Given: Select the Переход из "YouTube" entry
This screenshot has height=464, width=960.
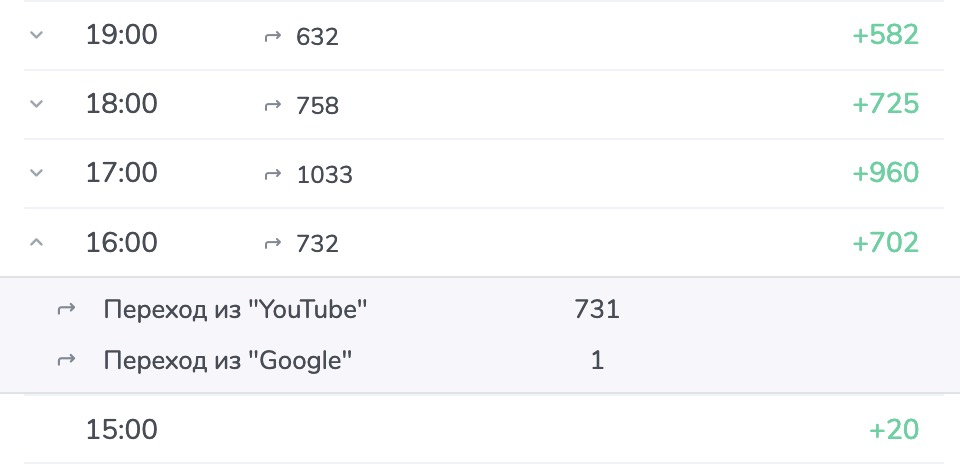Looking at the screenshot, I should coord(235,310).
